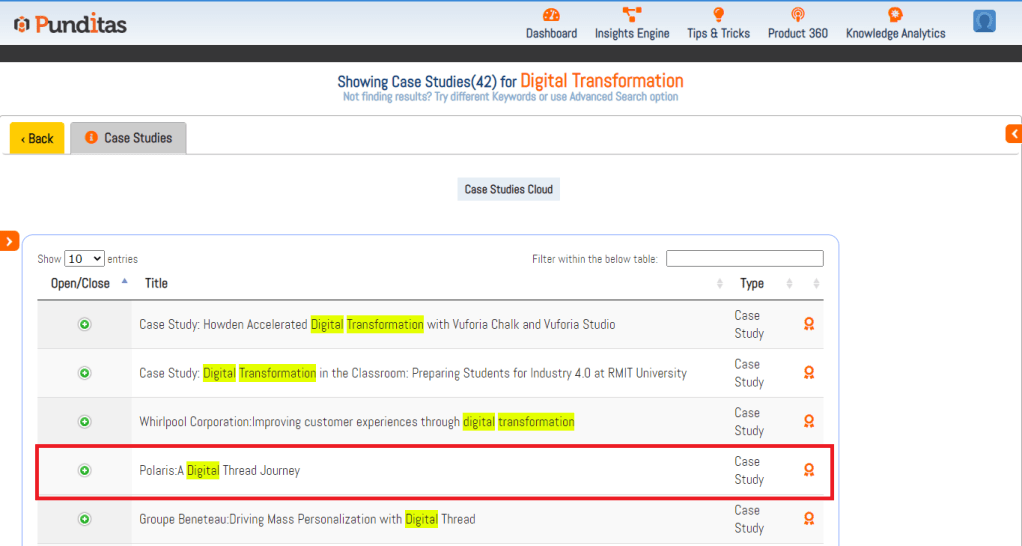
Task: Open the Show entries count dropdown
Action: pyautogui.click(x=85, y=259)
